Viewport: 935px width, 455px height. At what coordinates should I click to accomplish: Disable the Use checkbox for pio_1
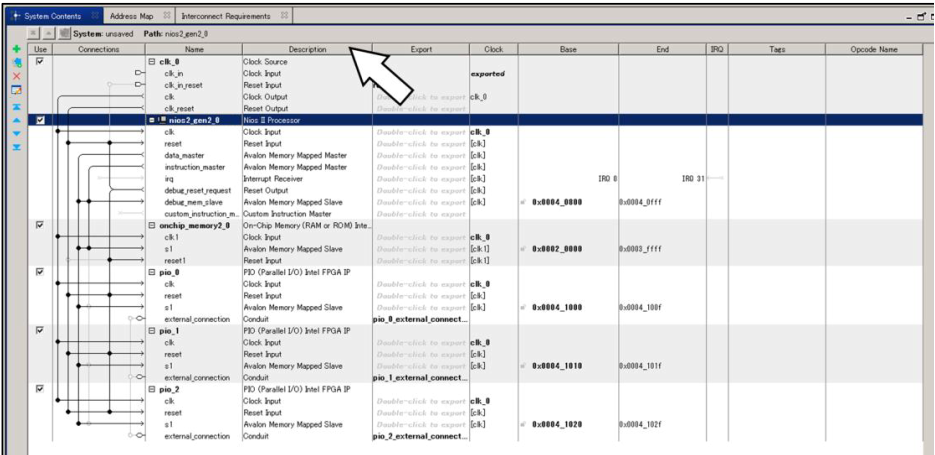pos(40,329)
